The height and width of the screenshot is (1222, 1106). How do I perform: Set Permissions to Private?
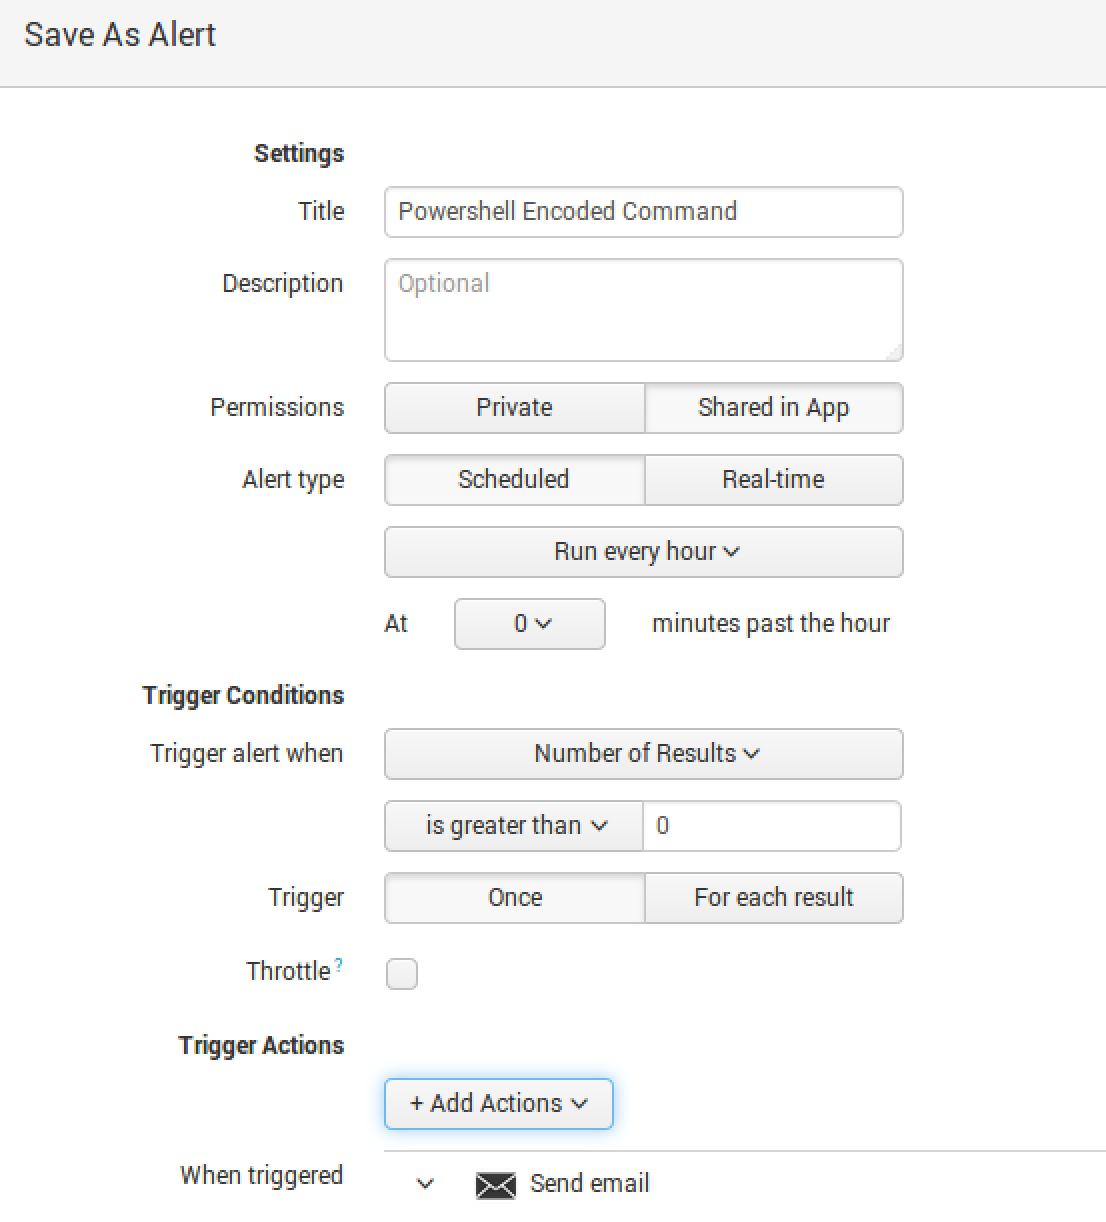514,408
